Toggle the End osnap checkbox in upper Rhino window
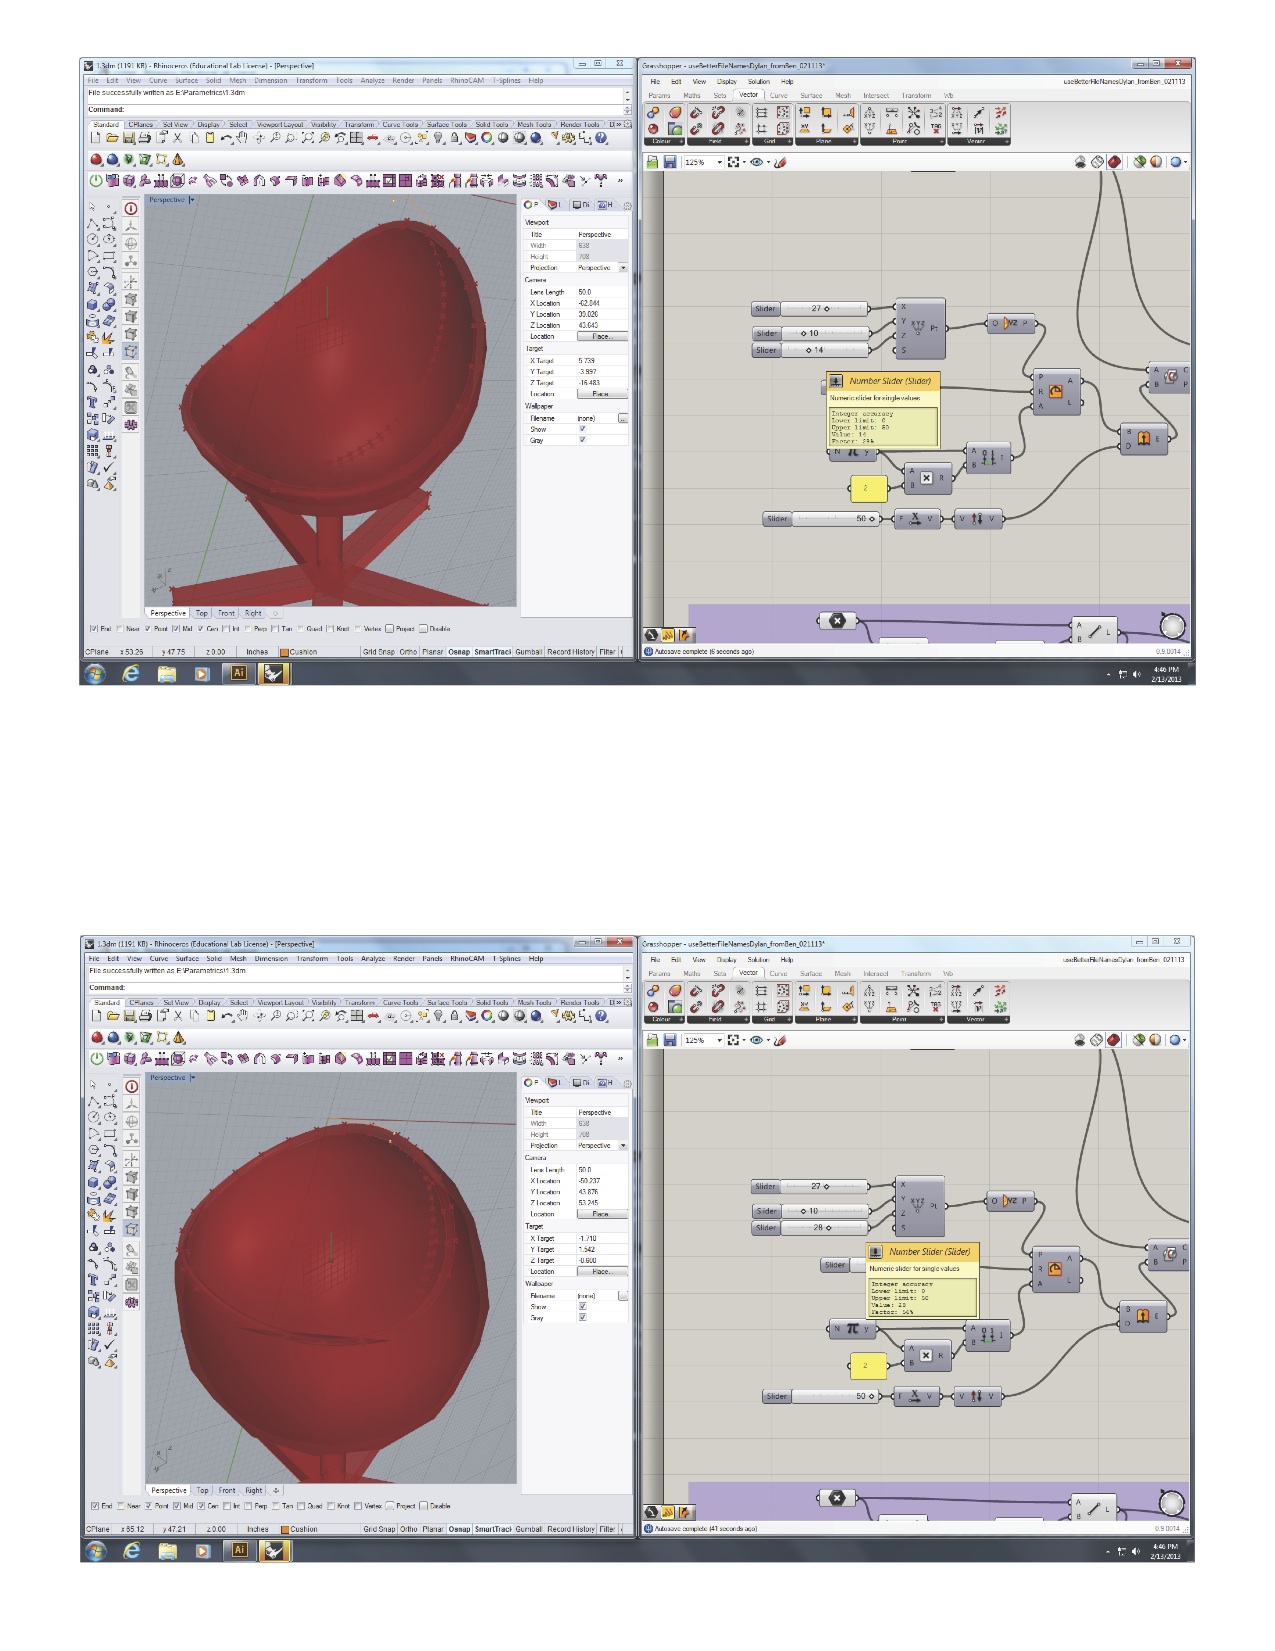1275x1651 pixels. point(94,629)
